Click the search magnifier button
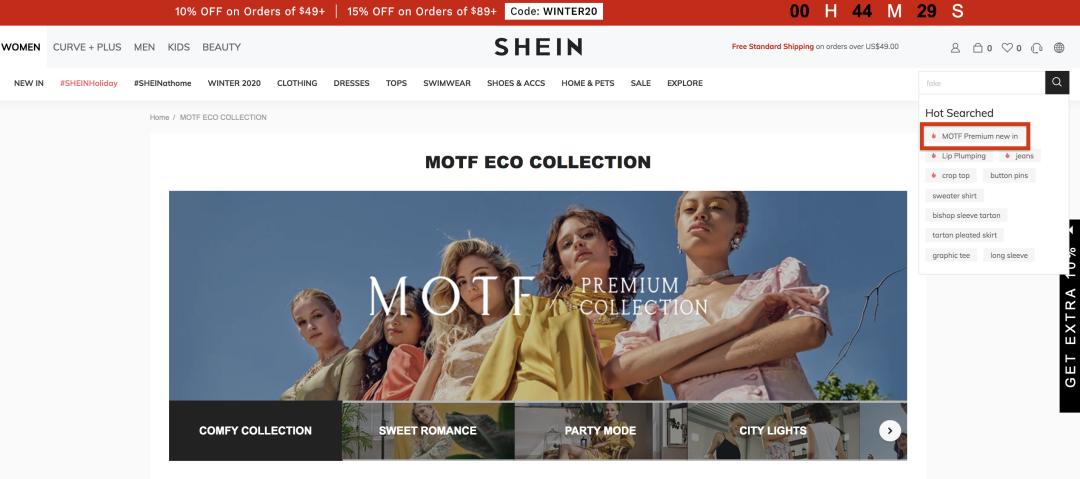Image resolution: width=1080 pixels, height=479 pixels. [1057, 83]
